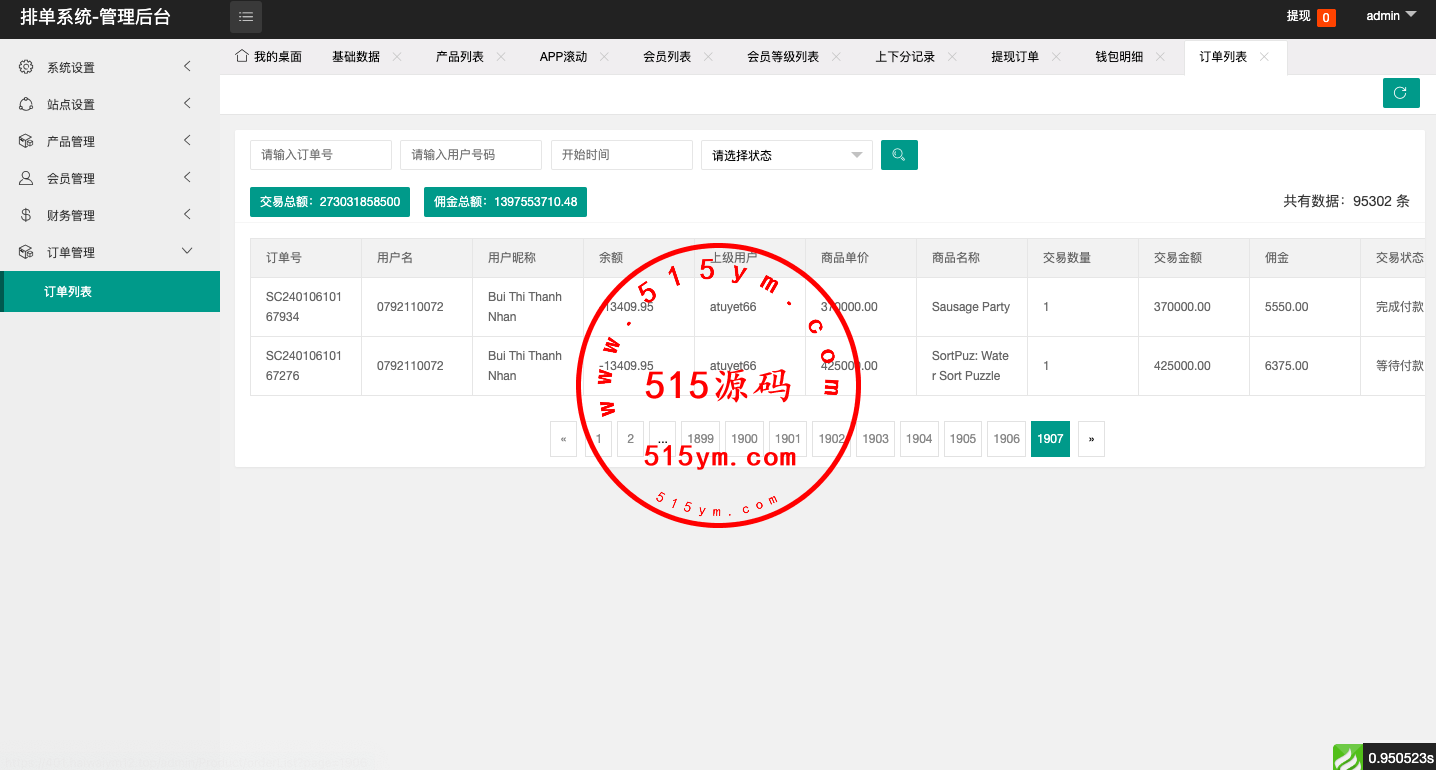Viewport: 1436px width, 770px height.
Task: Click the 开始时间 date field
Action: pyautogui.click(x=621, y=155)
